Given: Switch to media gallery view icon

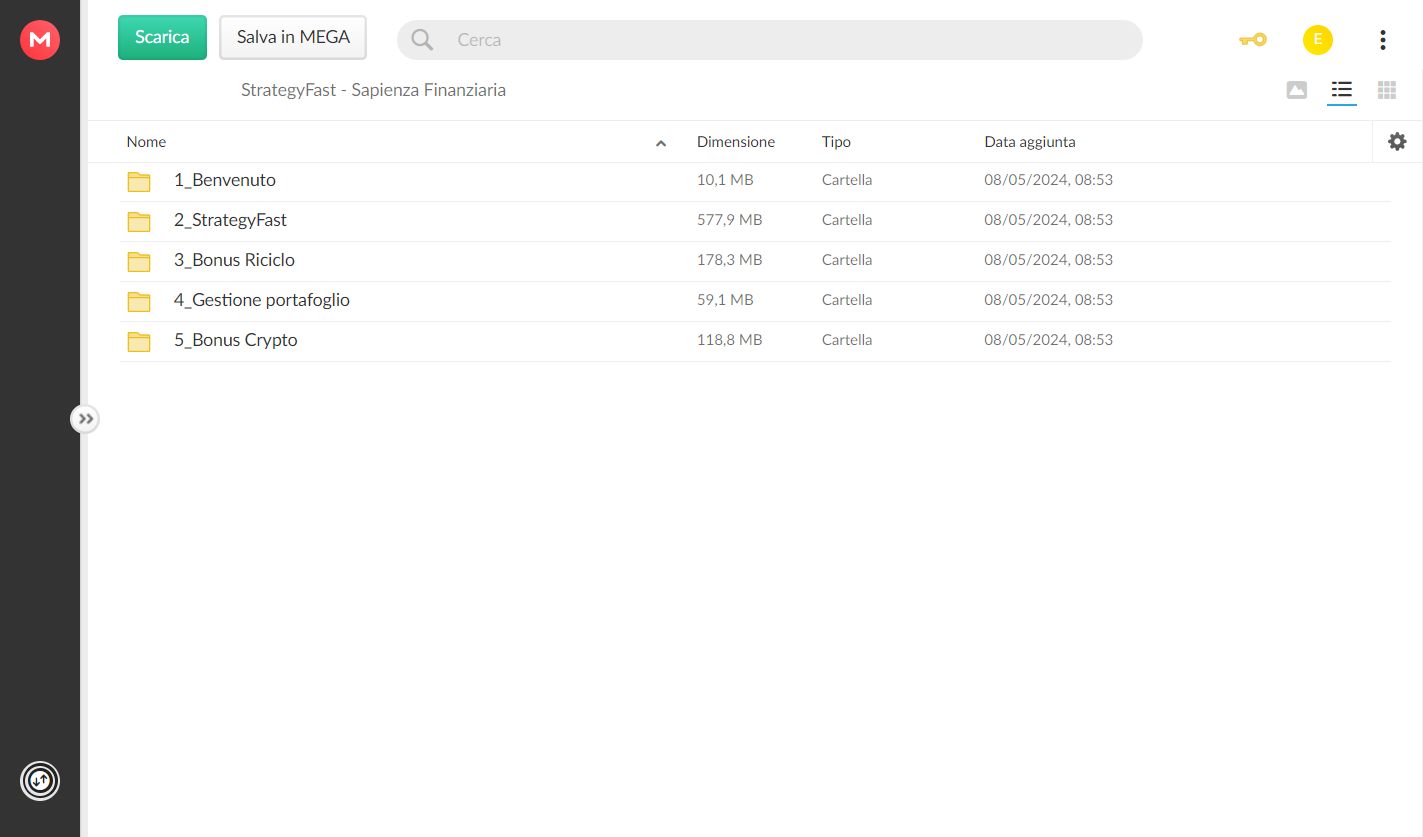Looking at the screenshot, I should [1296, 90].
